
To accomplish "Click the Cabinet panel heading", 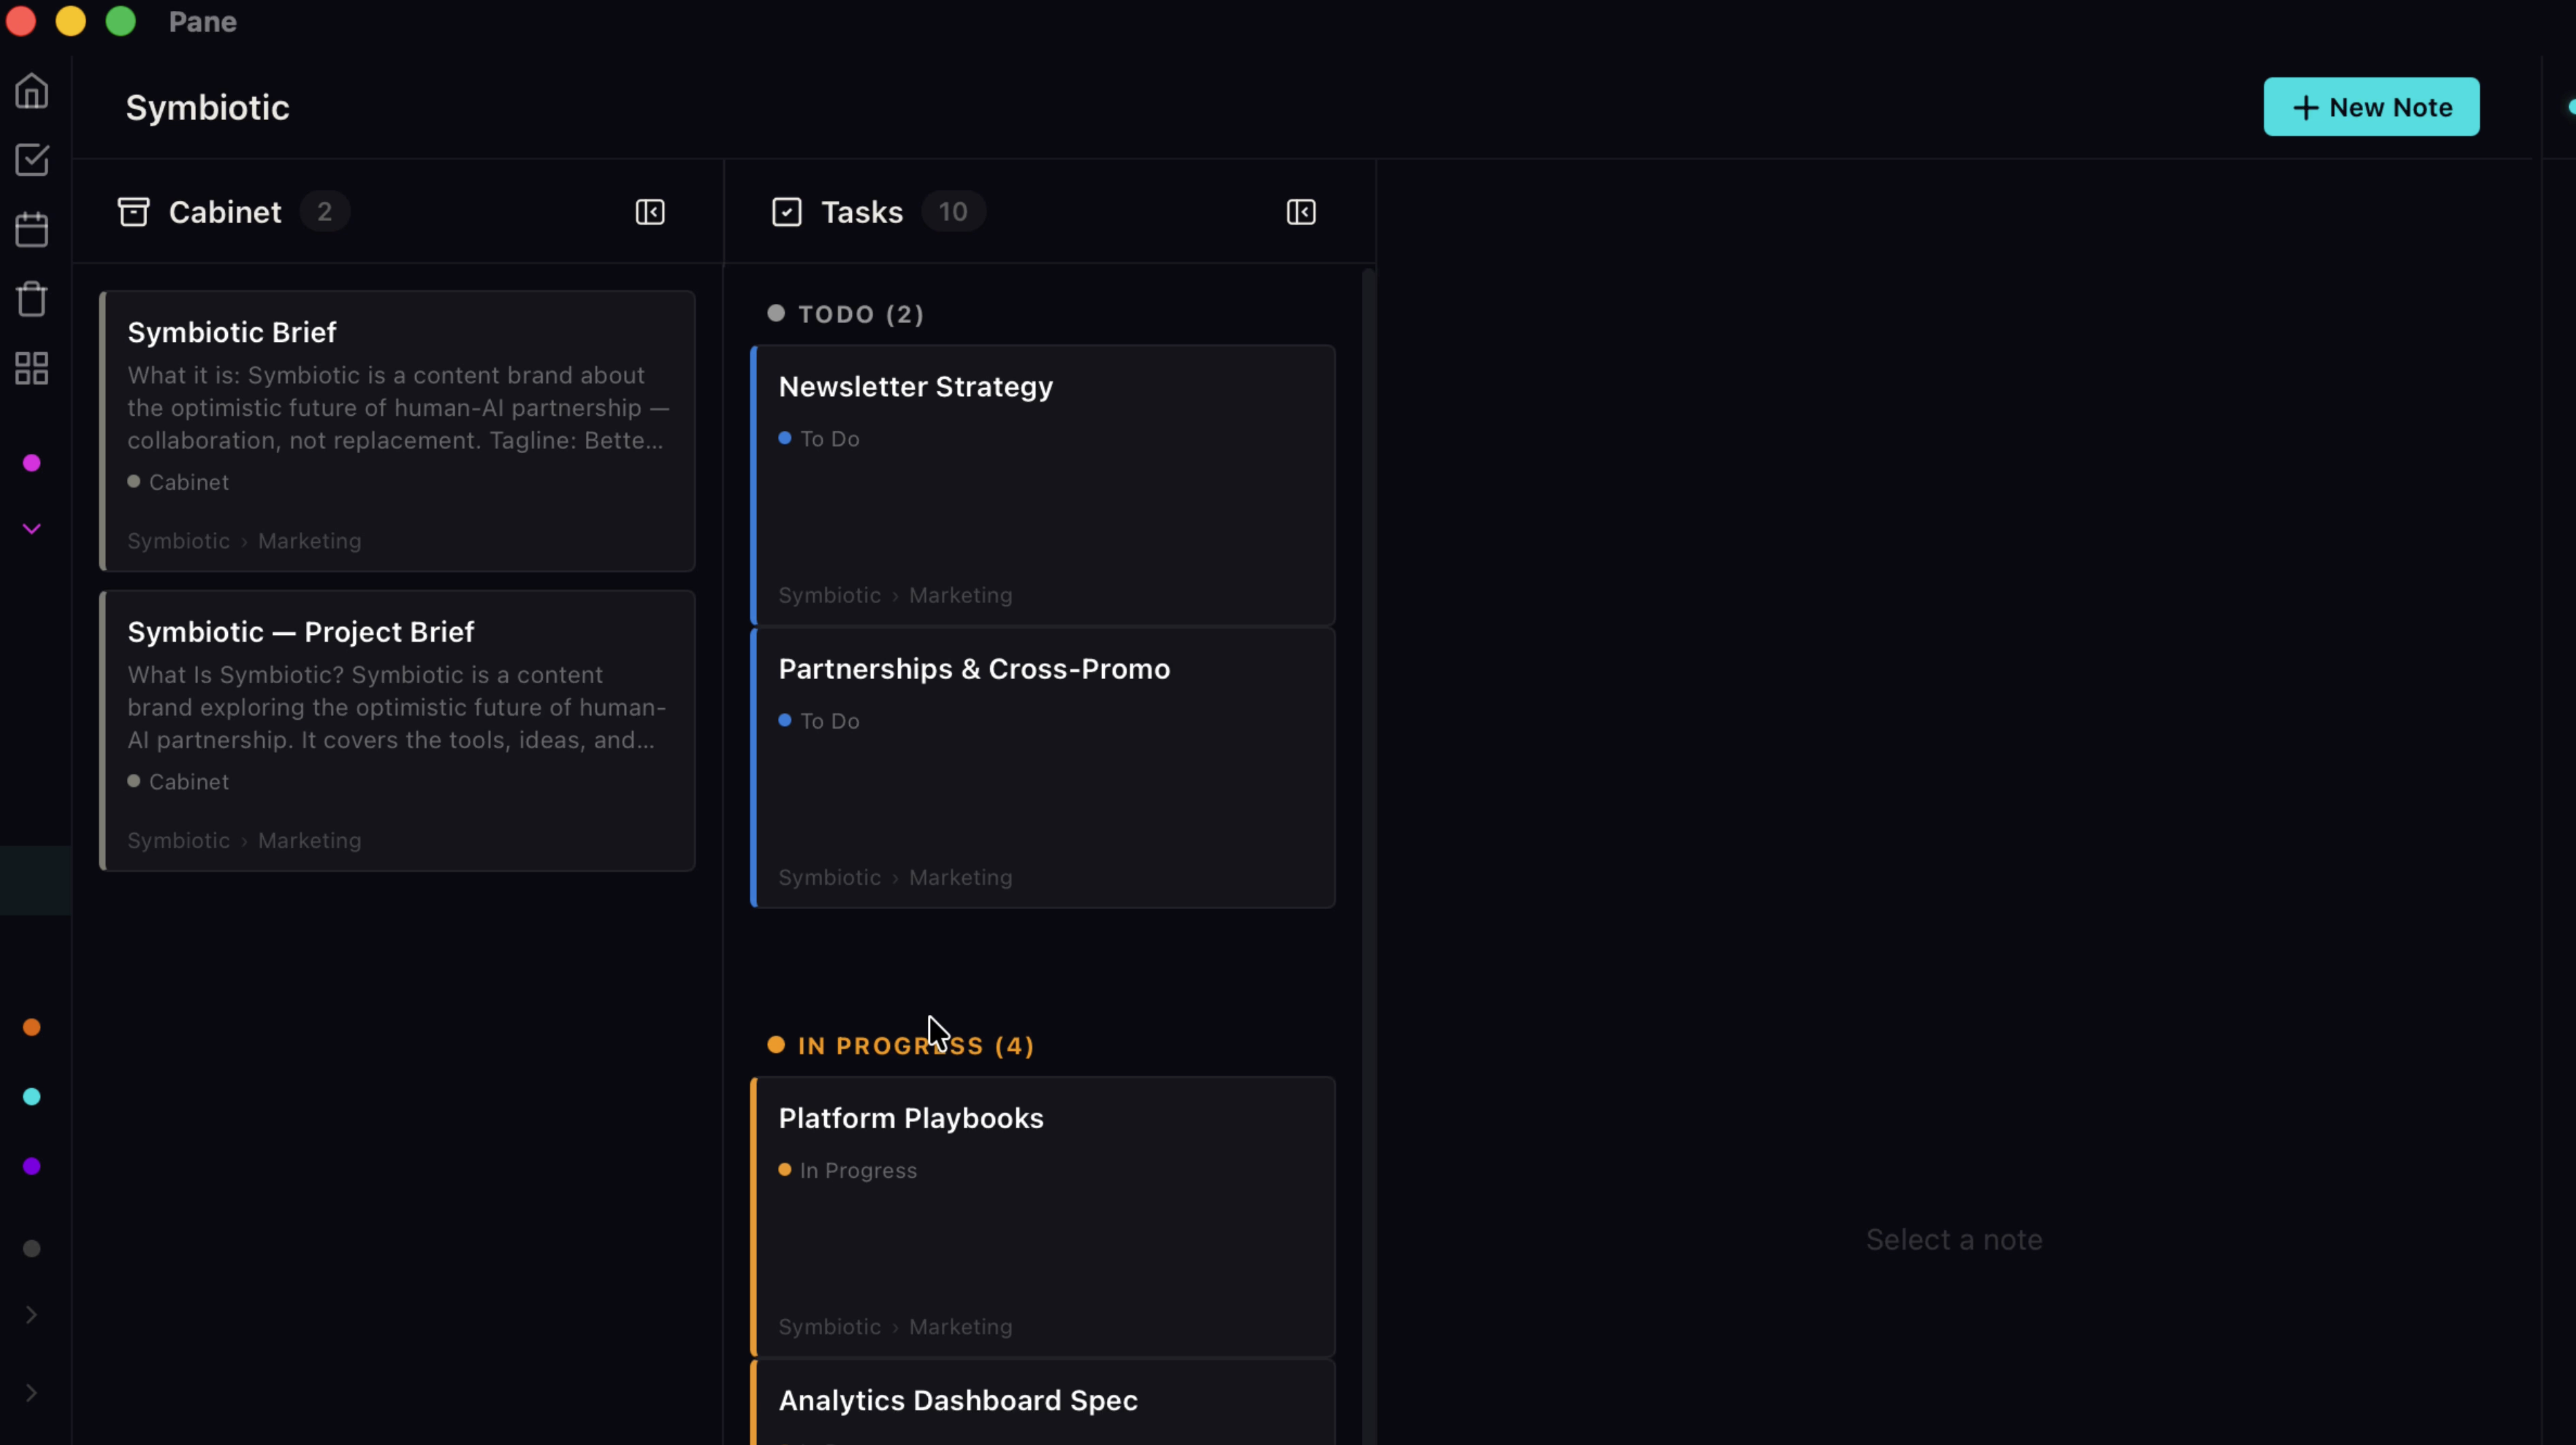I will [225, 212].
